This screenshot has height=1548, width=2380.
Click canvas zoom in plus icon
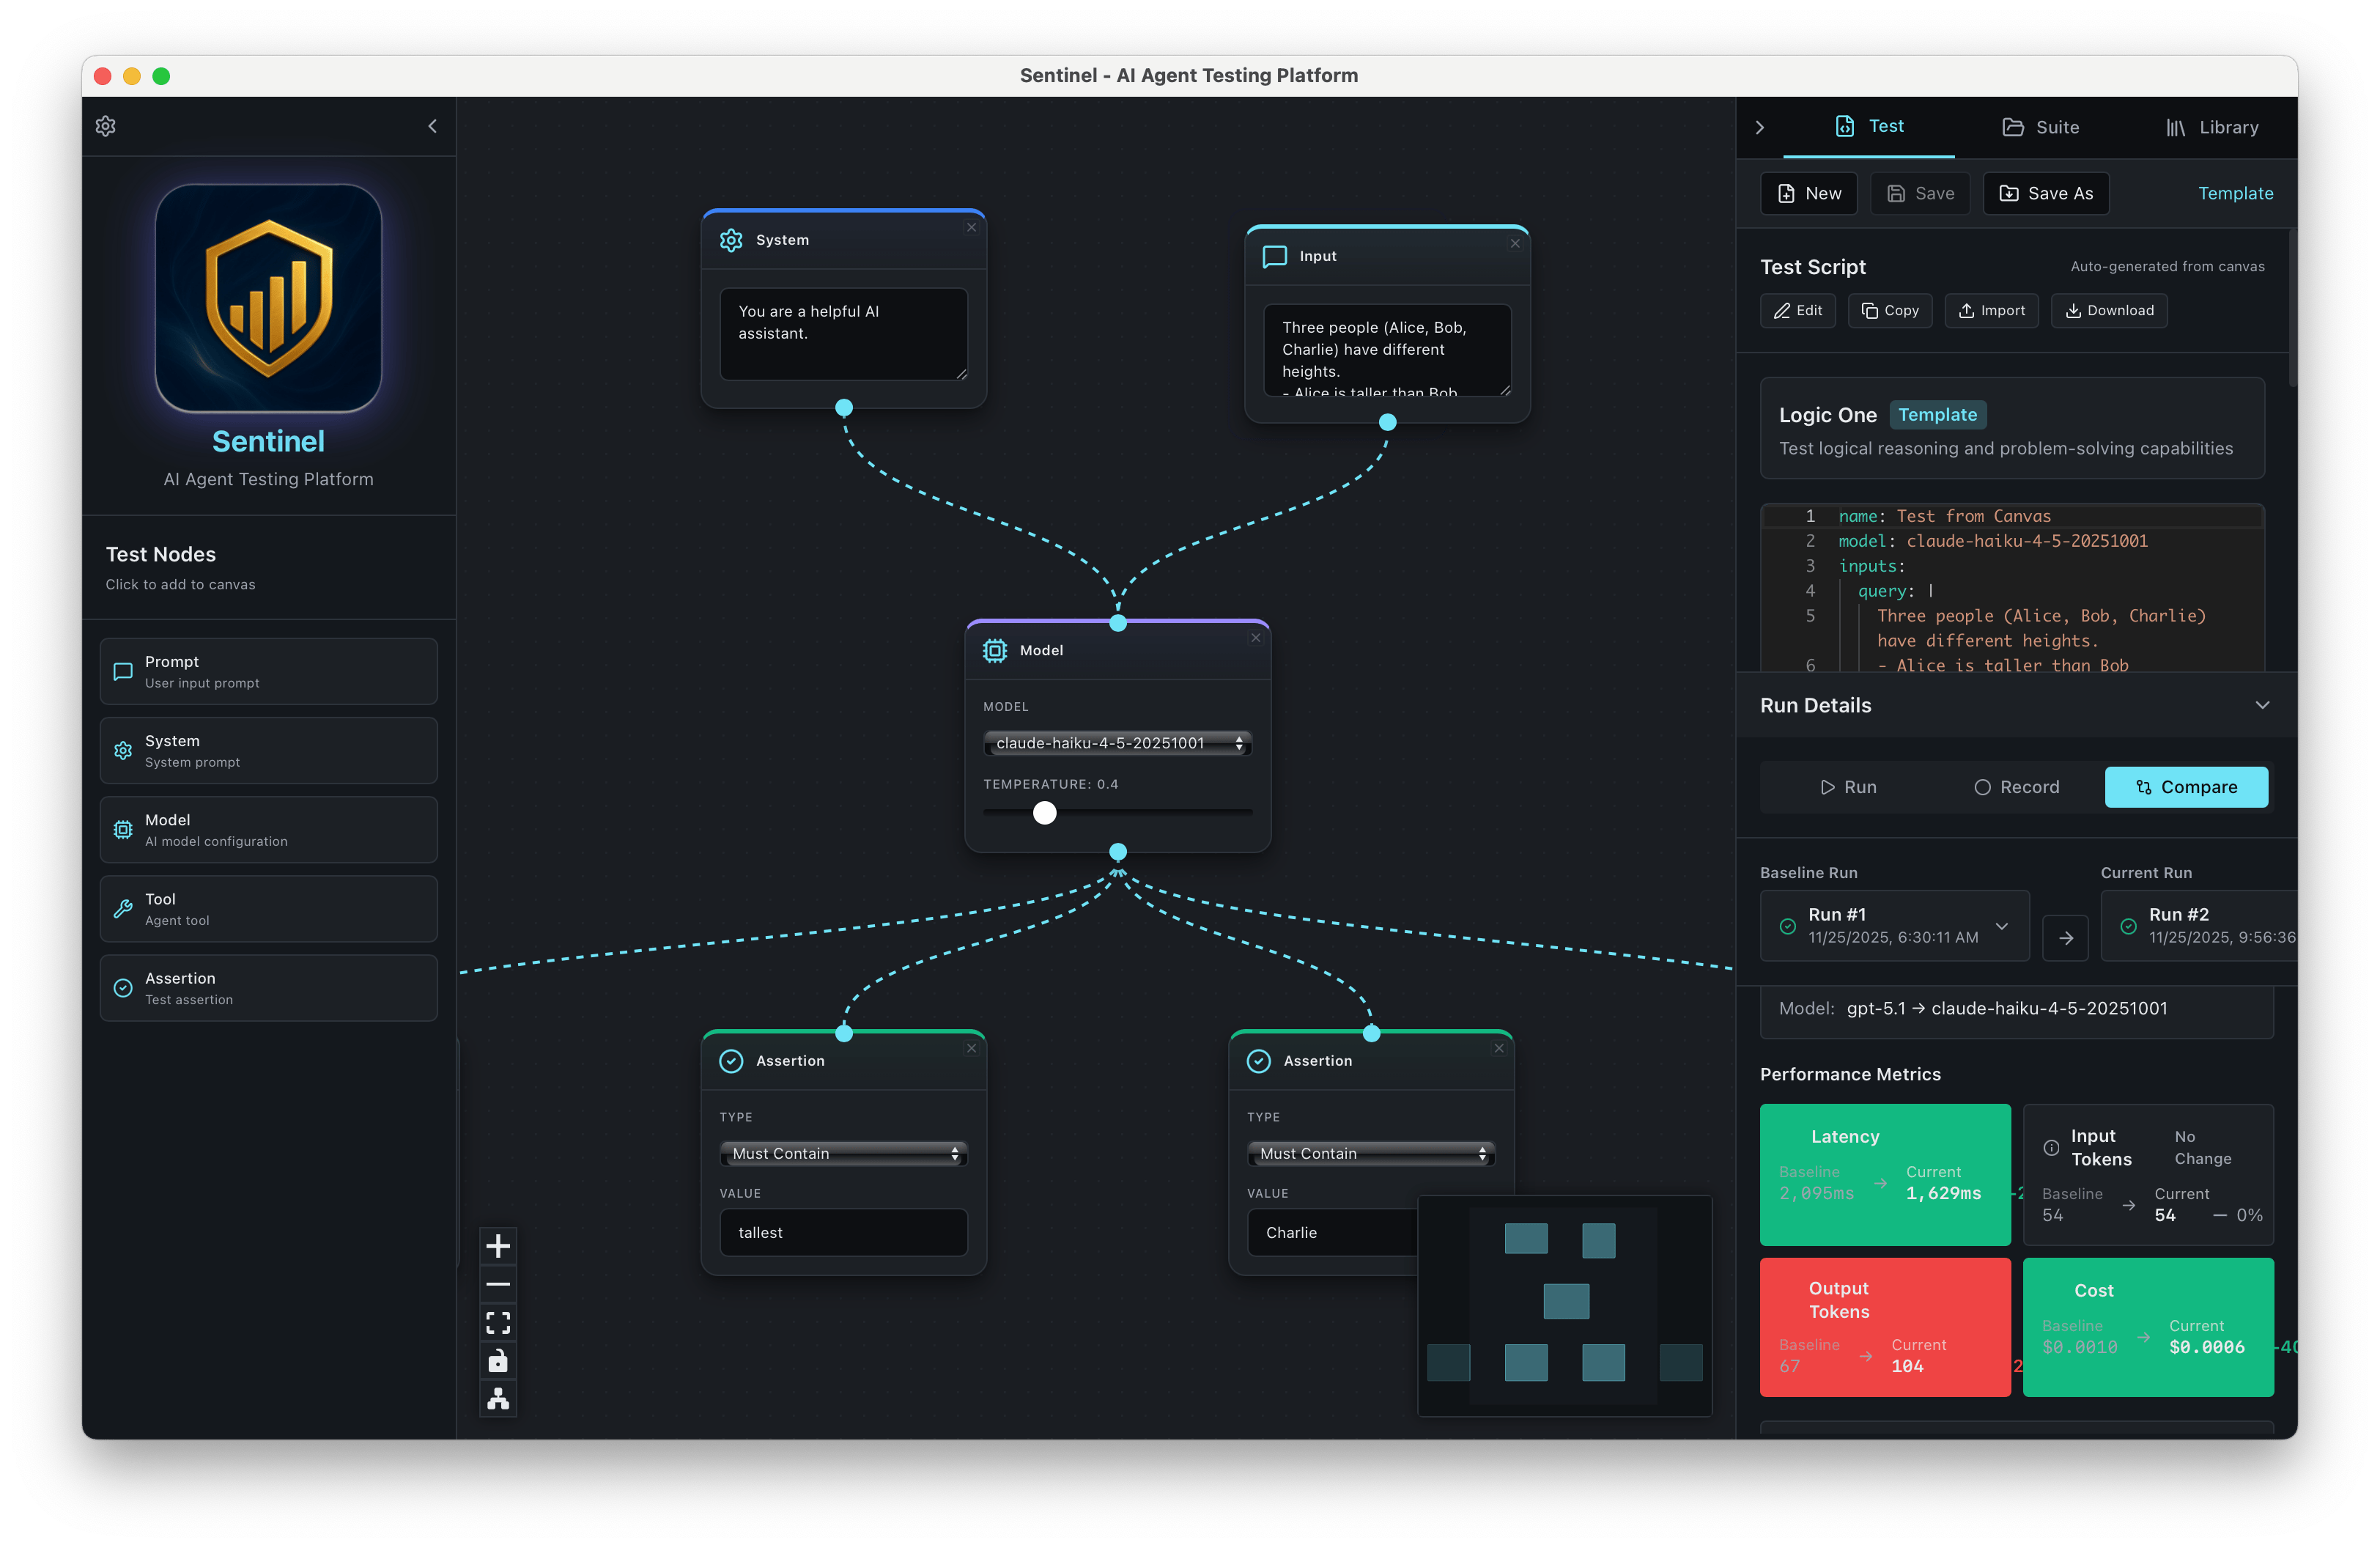coord(498,1246)
